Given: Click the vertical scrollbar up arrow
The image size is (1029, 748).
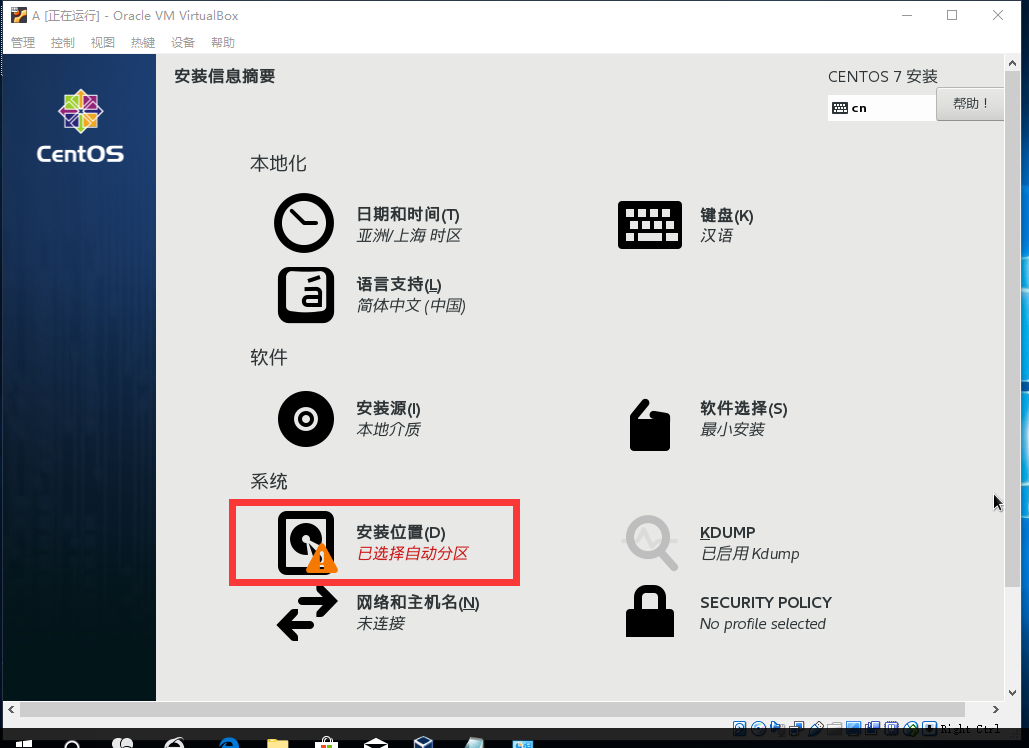Looking at the screenshot, I should coord(1013,64).
